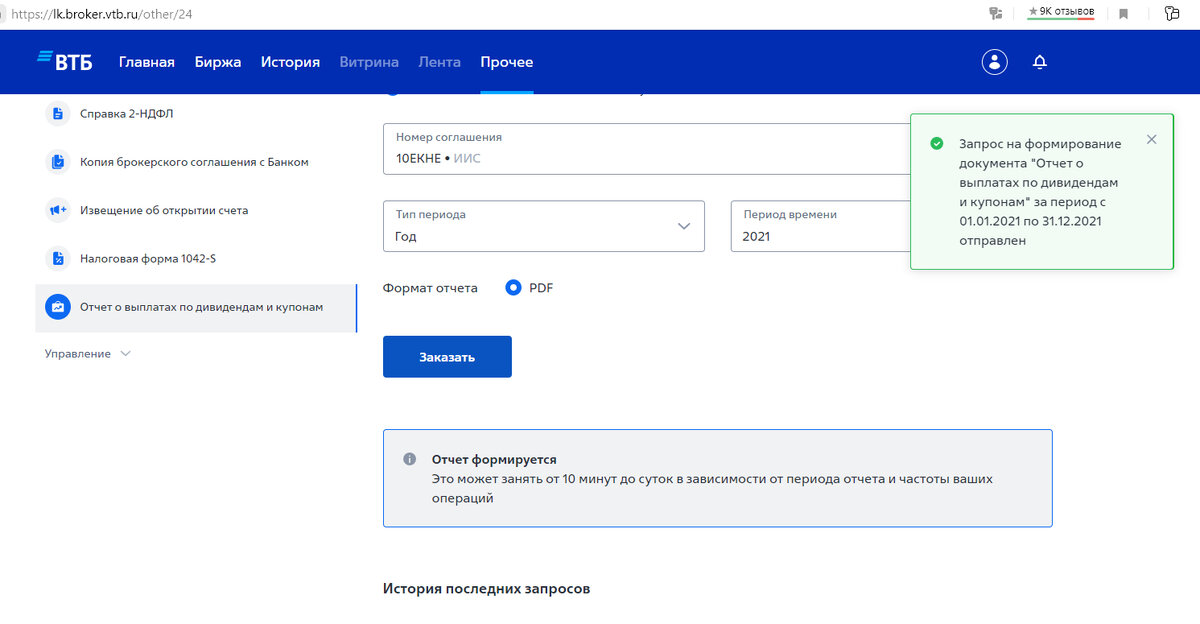Open Копия брокерского соглашения с Банком
The height and width of the screenshot is (624, 1200).
[x=196, y=162]
